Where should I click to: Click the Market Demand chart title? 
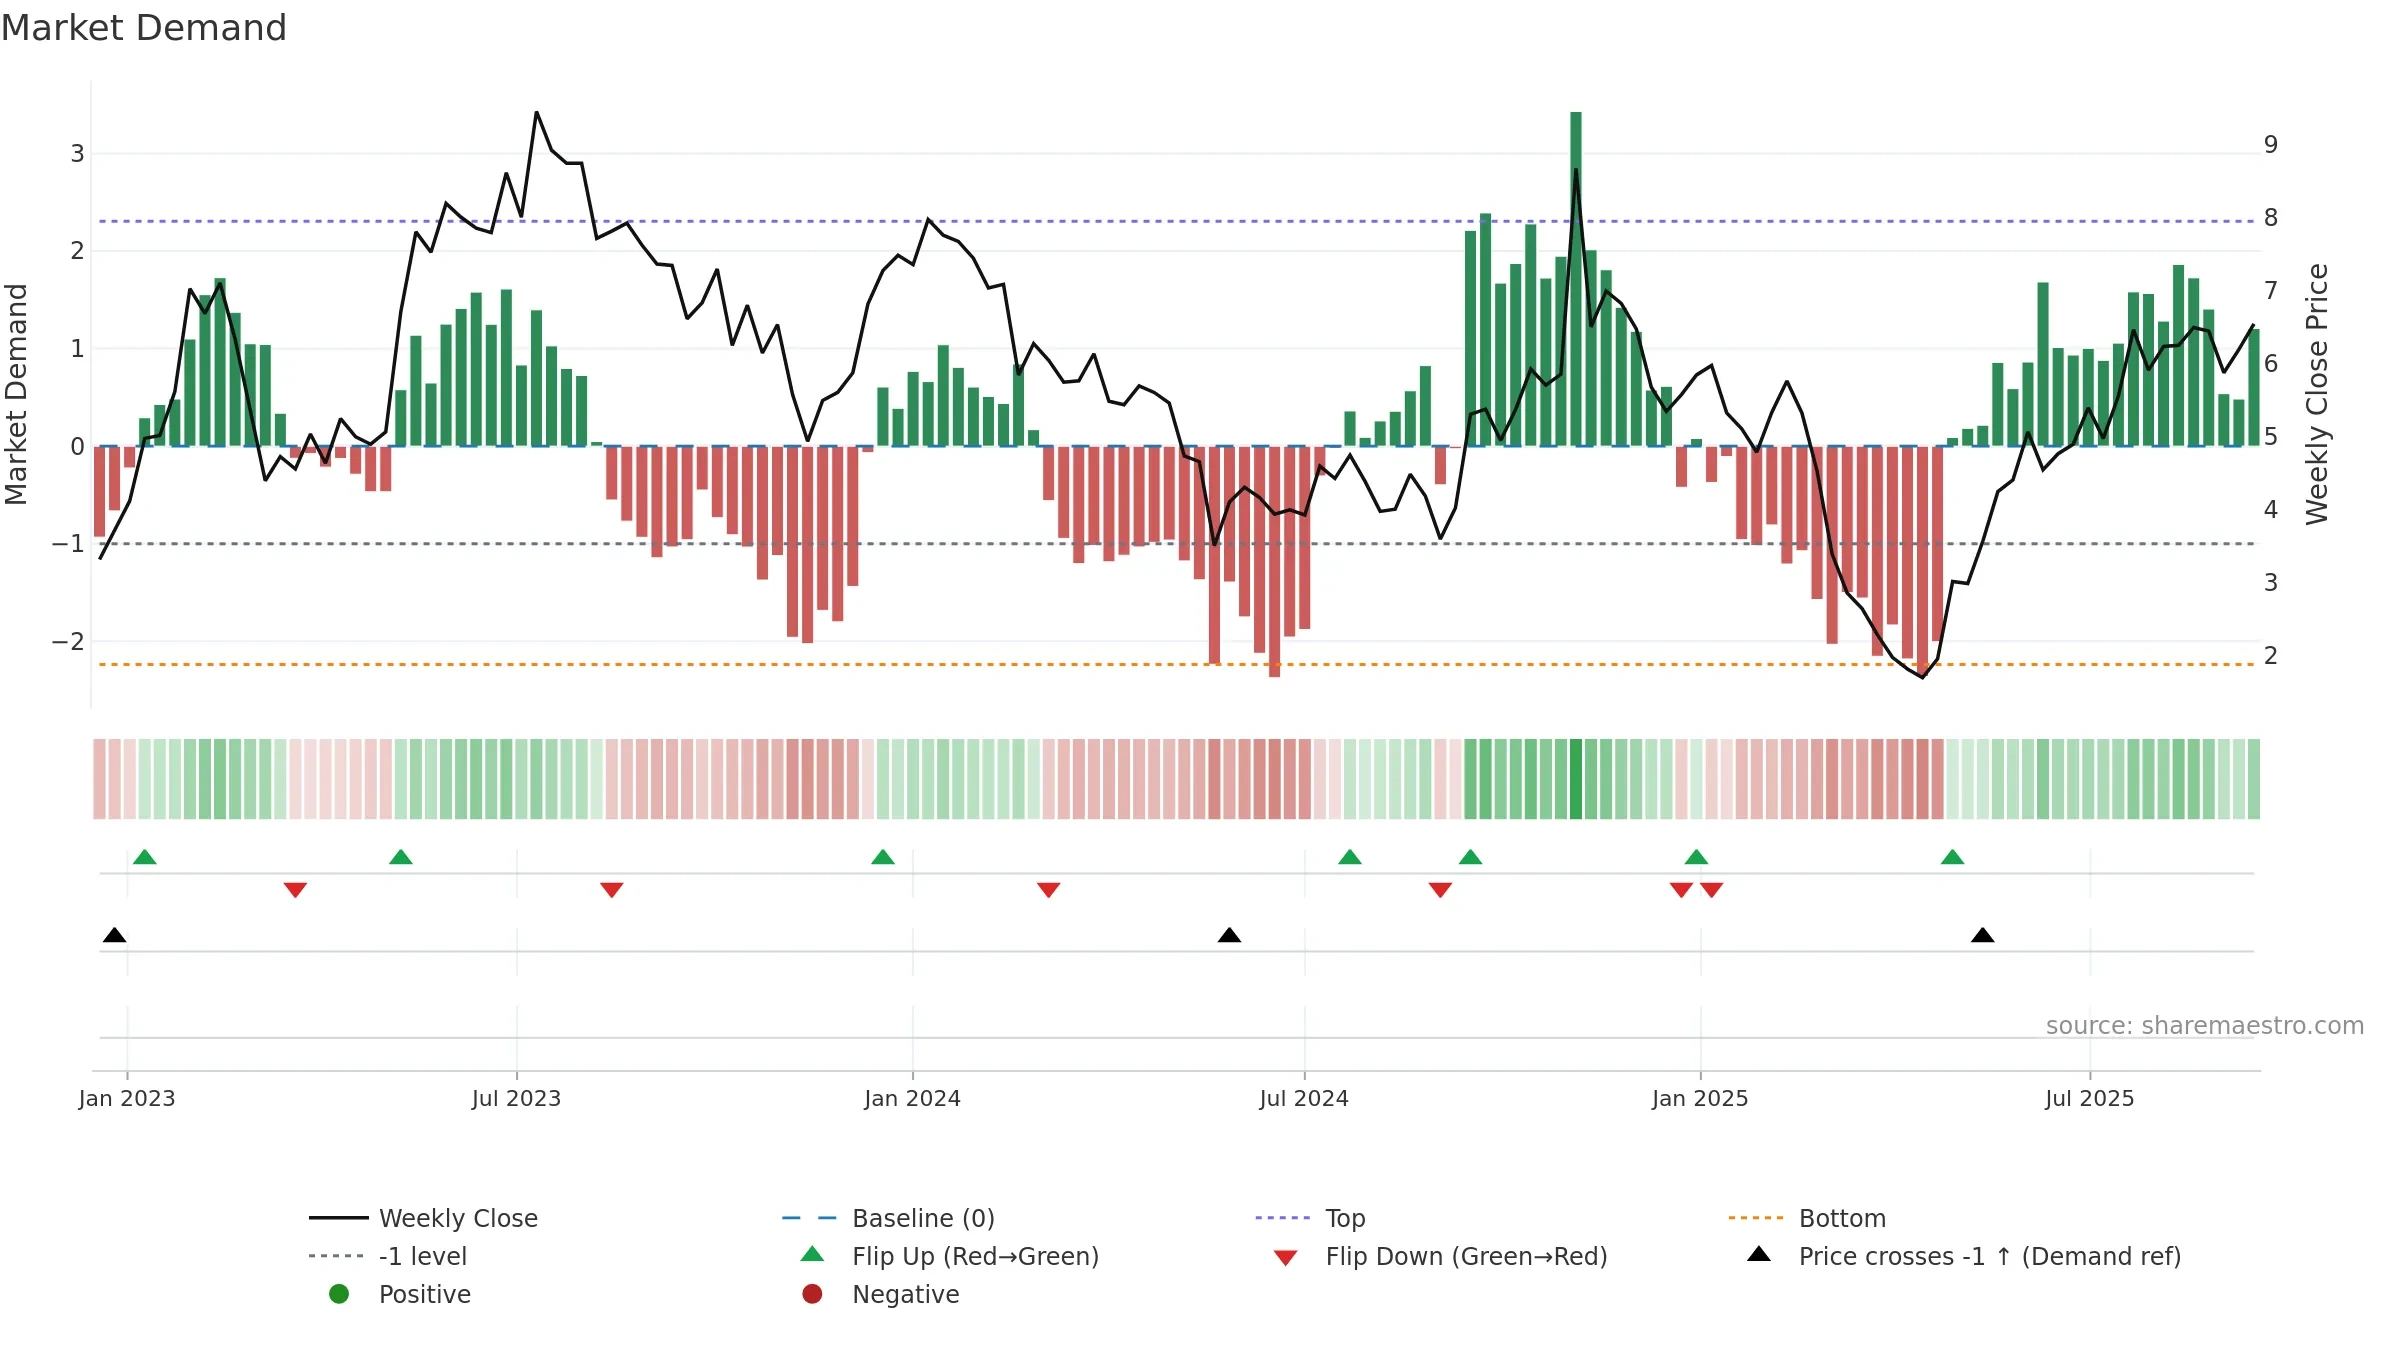click(x=144, y=28)
